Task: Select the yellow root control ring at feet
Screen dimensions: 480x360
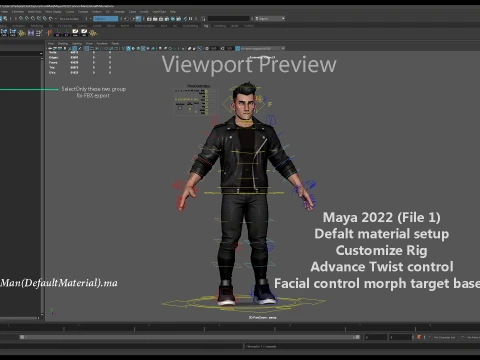Action: click(243, 303)
